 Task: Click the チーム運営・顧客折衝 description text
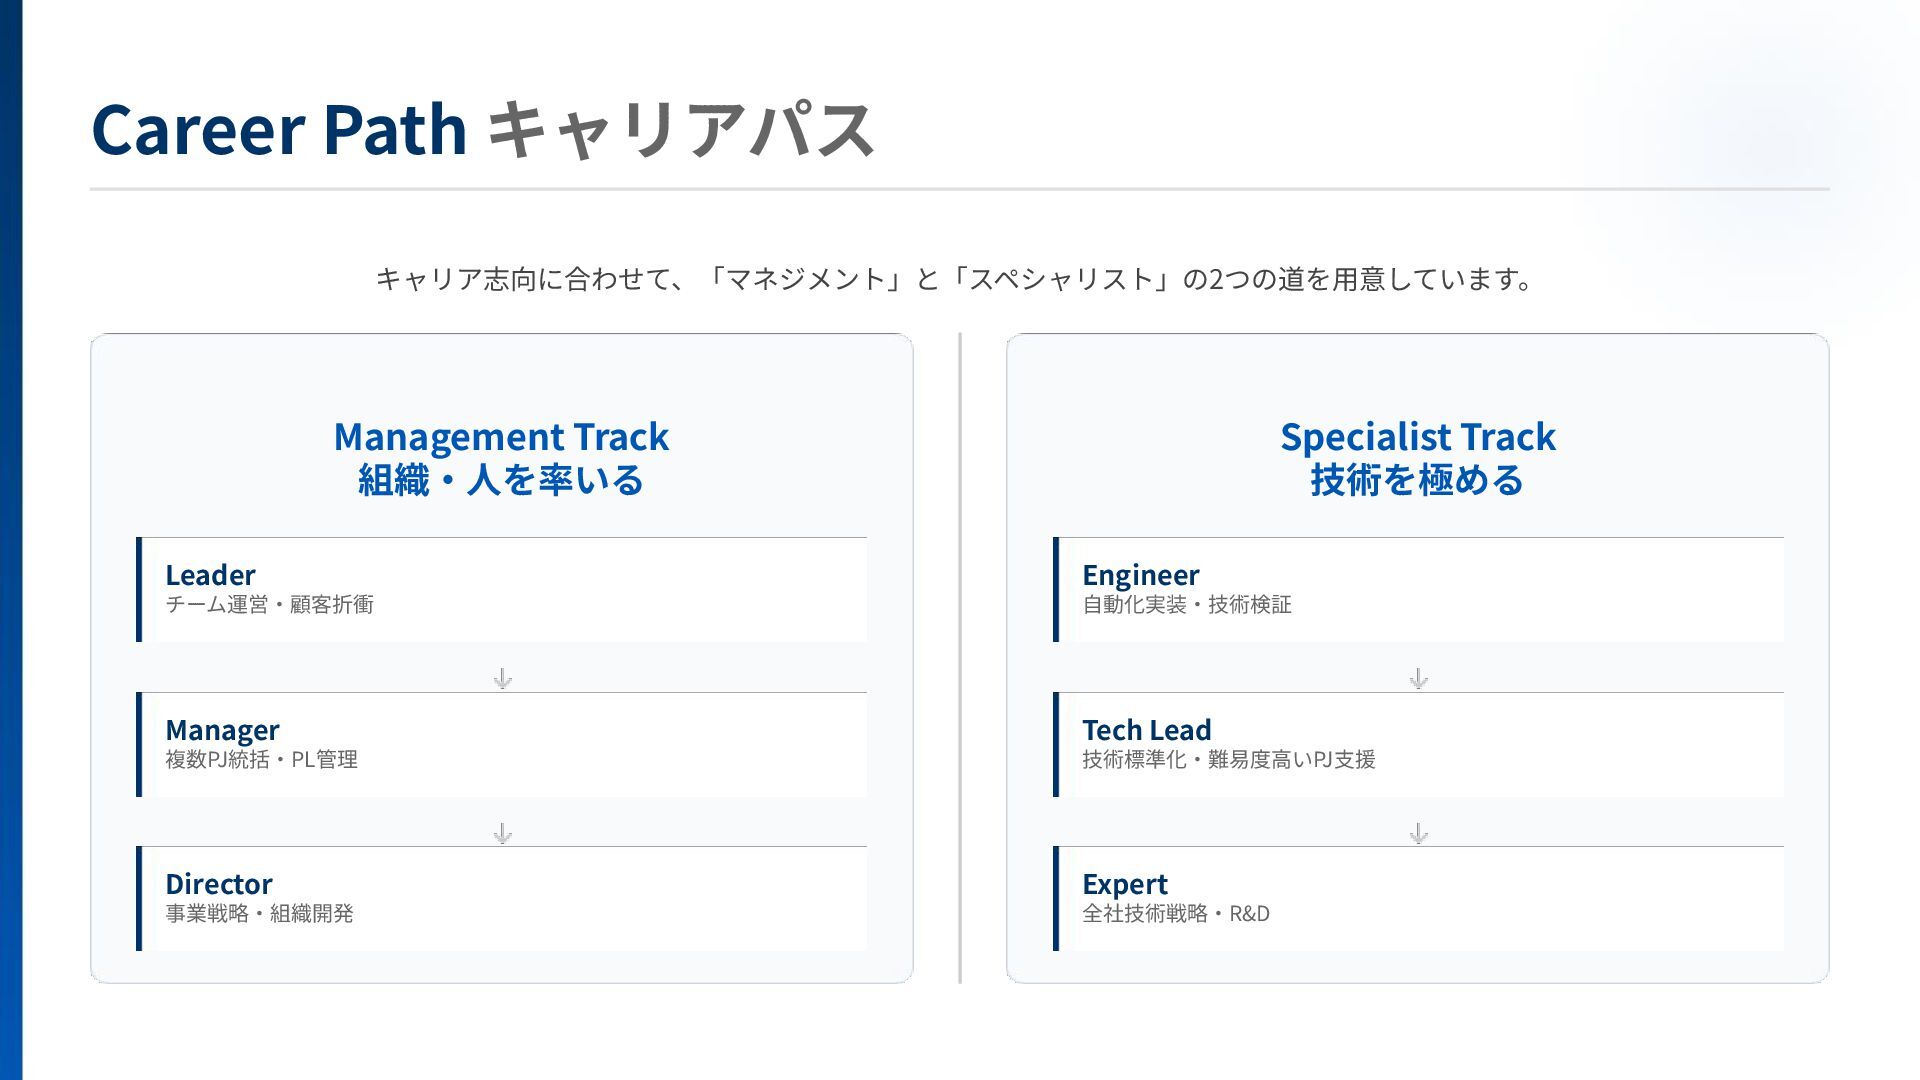coord(269,604)
